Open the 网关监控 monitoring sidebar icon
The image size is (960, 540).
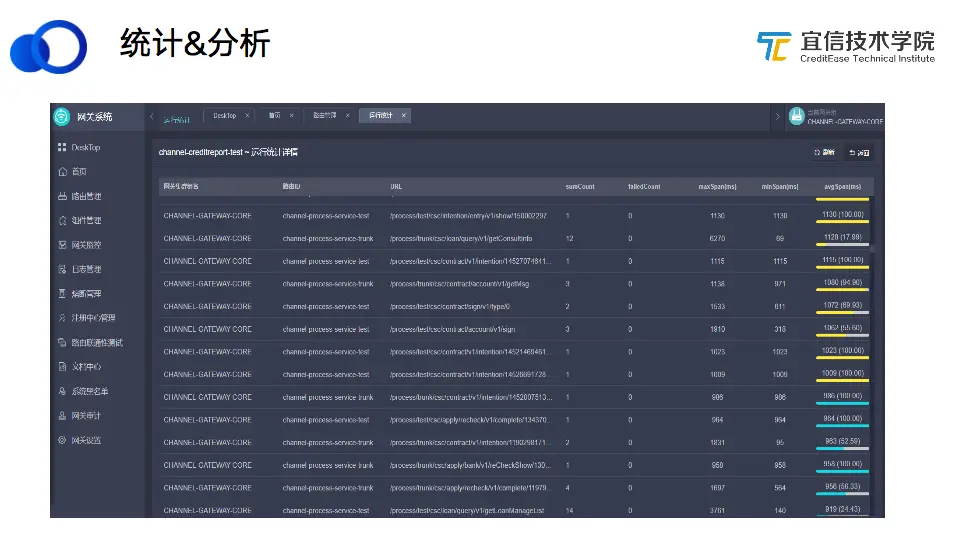(x=62, y=245)
